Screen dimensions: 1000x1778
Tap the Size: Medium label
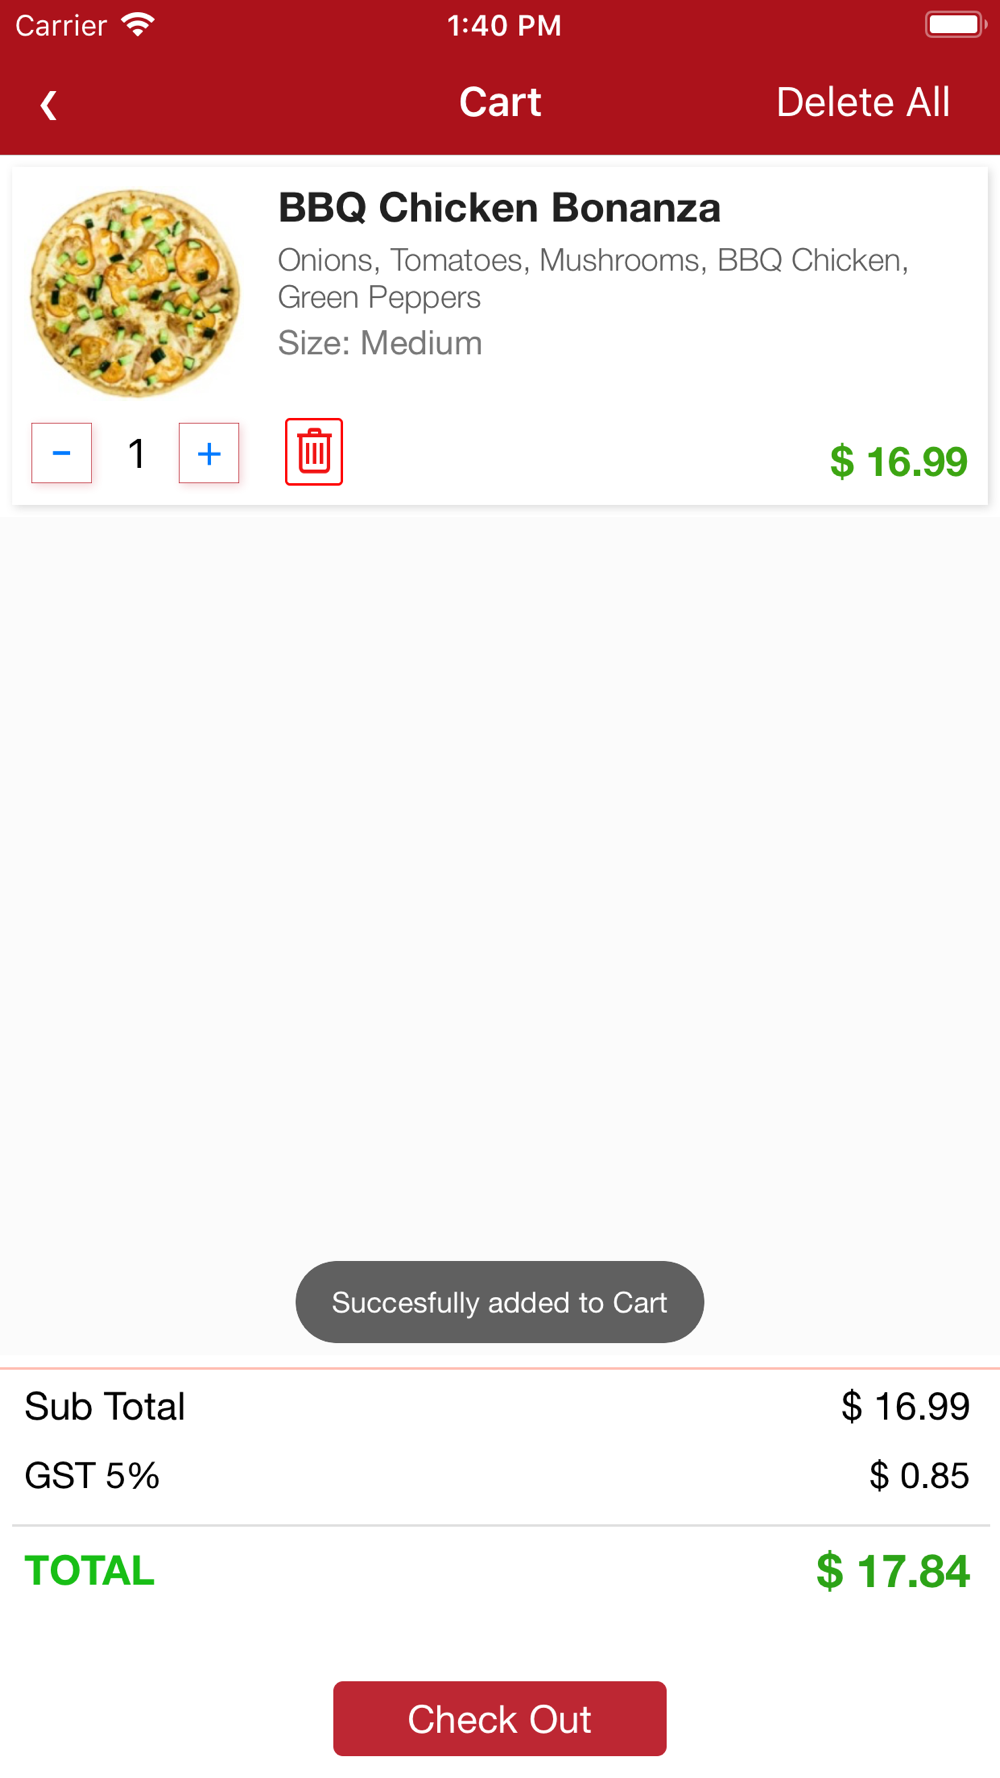[x=380, y=343]
